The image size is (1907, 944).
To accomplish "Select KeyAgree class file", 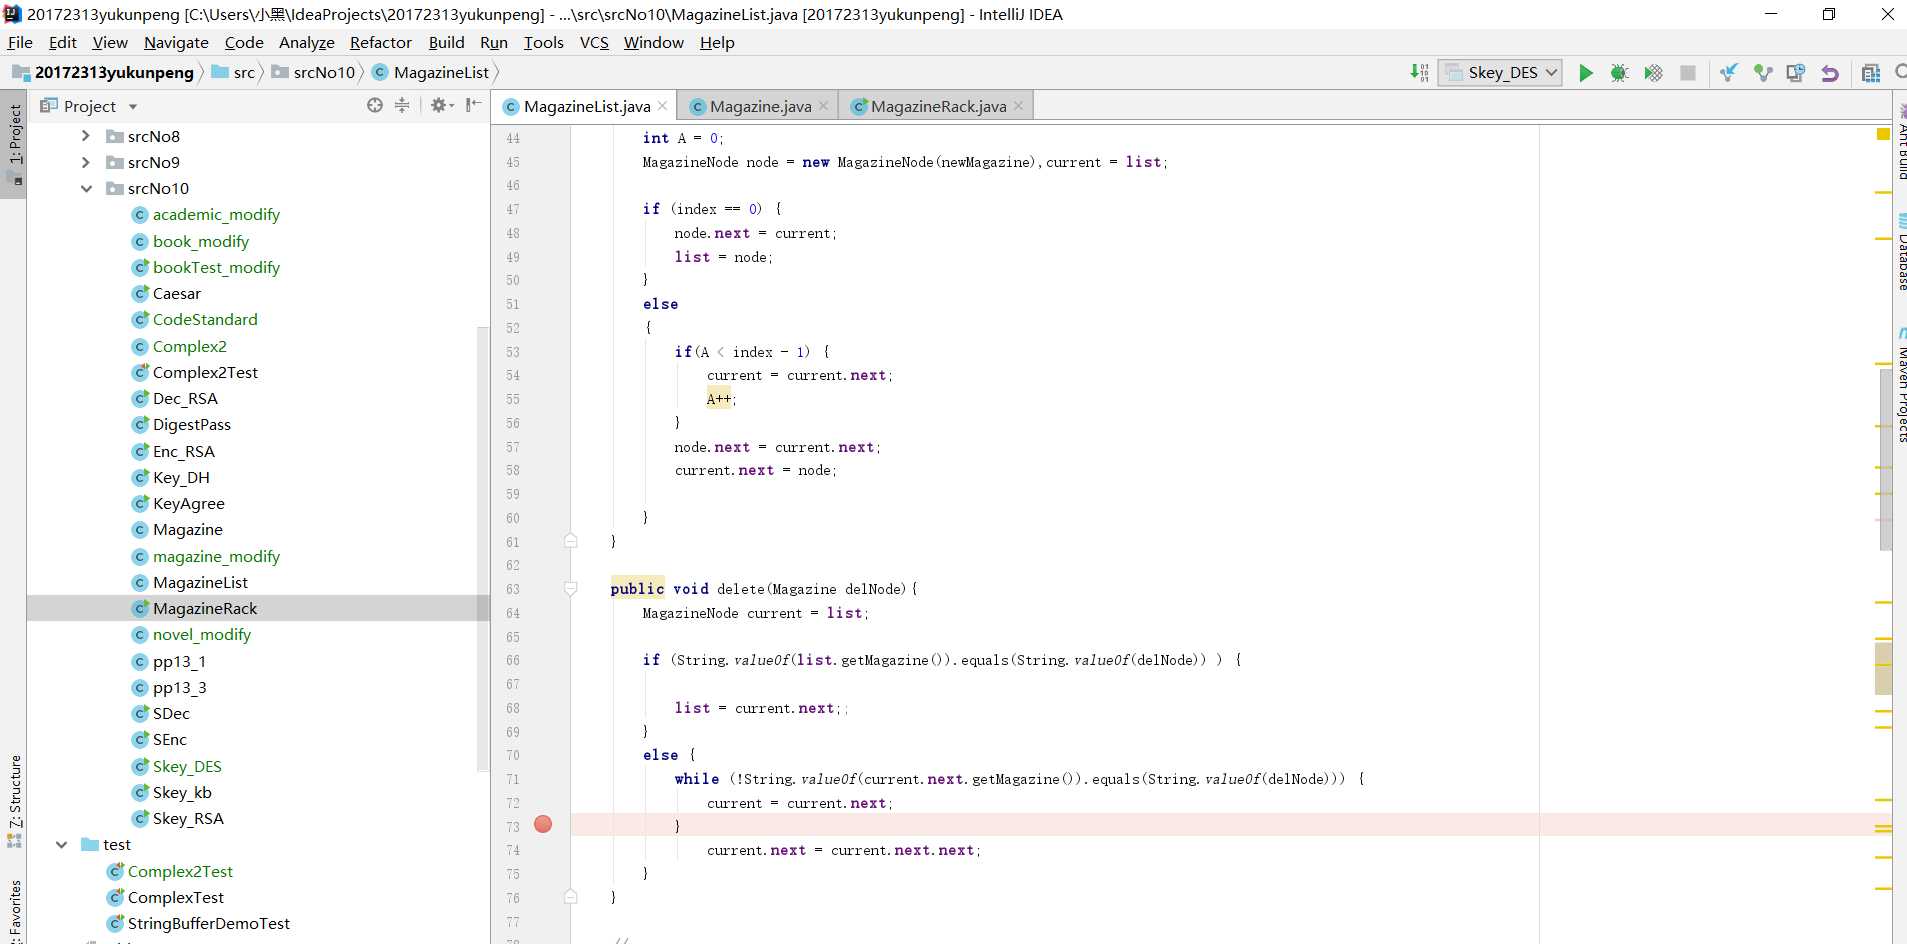I will click(x=188, y=503).
